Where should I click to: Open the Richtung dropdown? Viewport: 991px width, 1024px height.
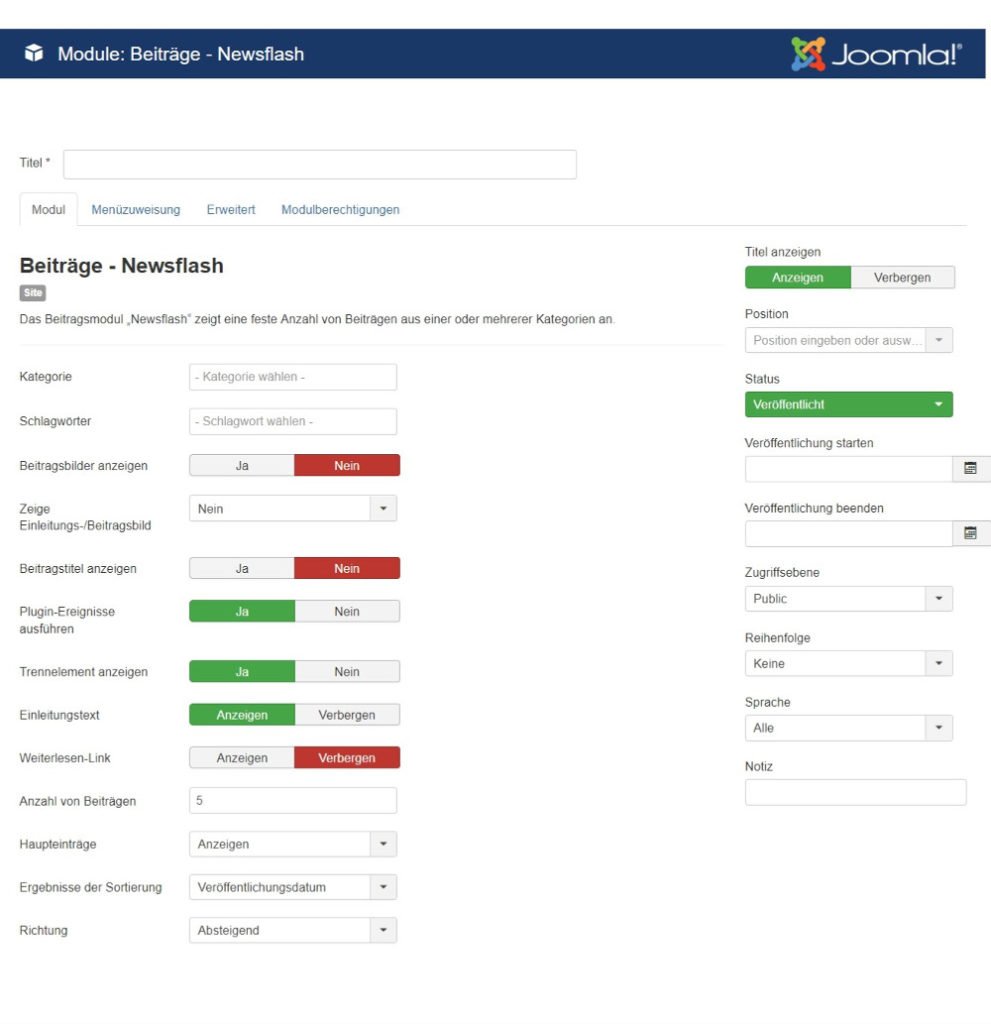[293, 930]
